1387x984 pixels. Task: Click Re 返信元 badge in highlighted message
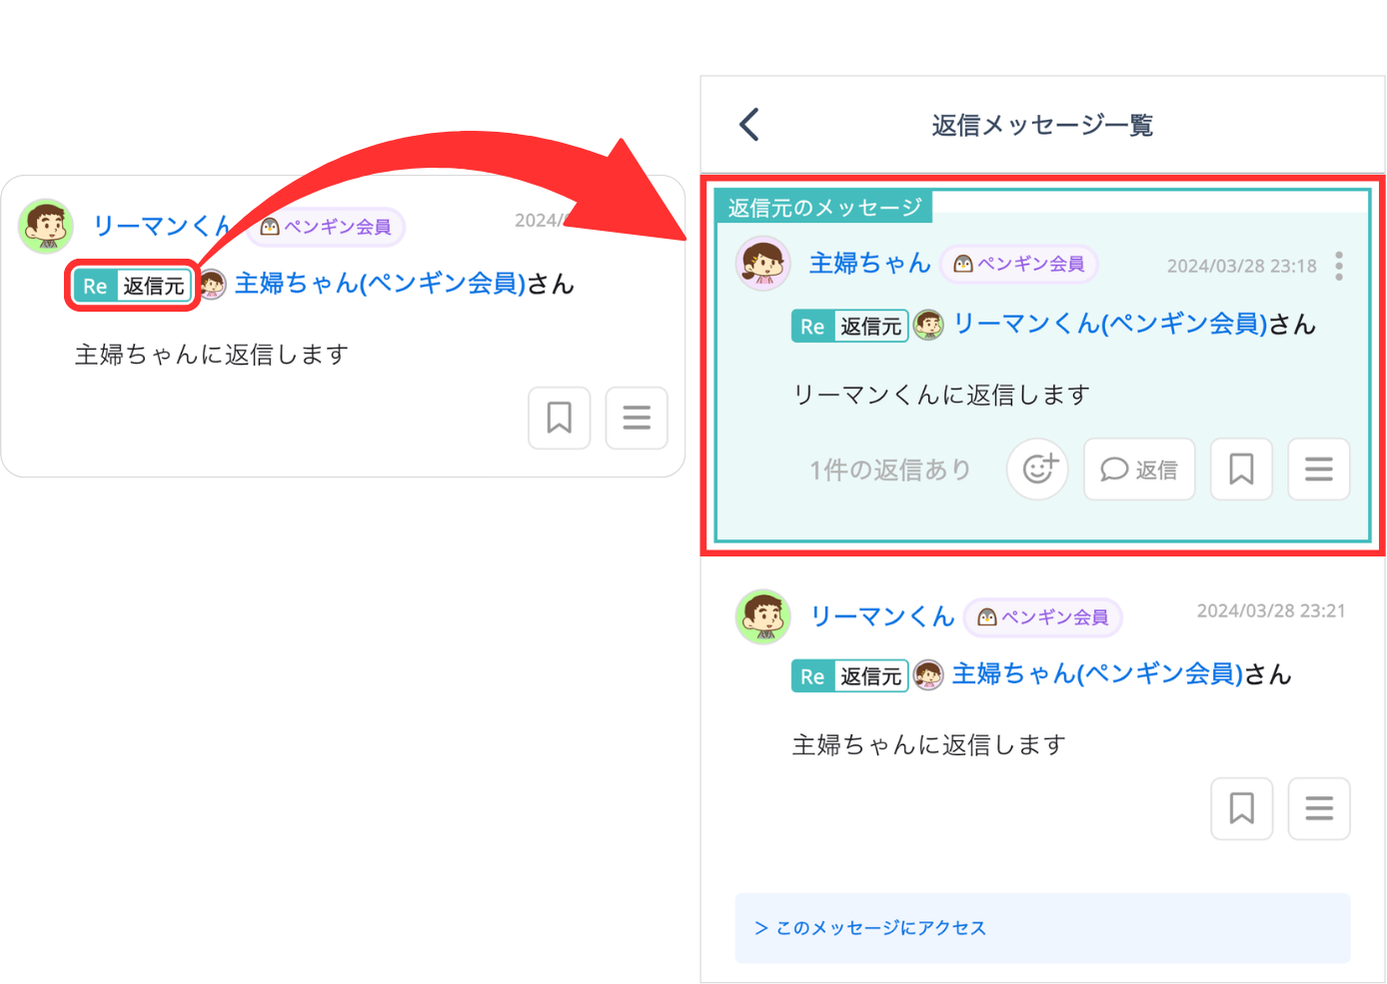click(x=849, y=326)
